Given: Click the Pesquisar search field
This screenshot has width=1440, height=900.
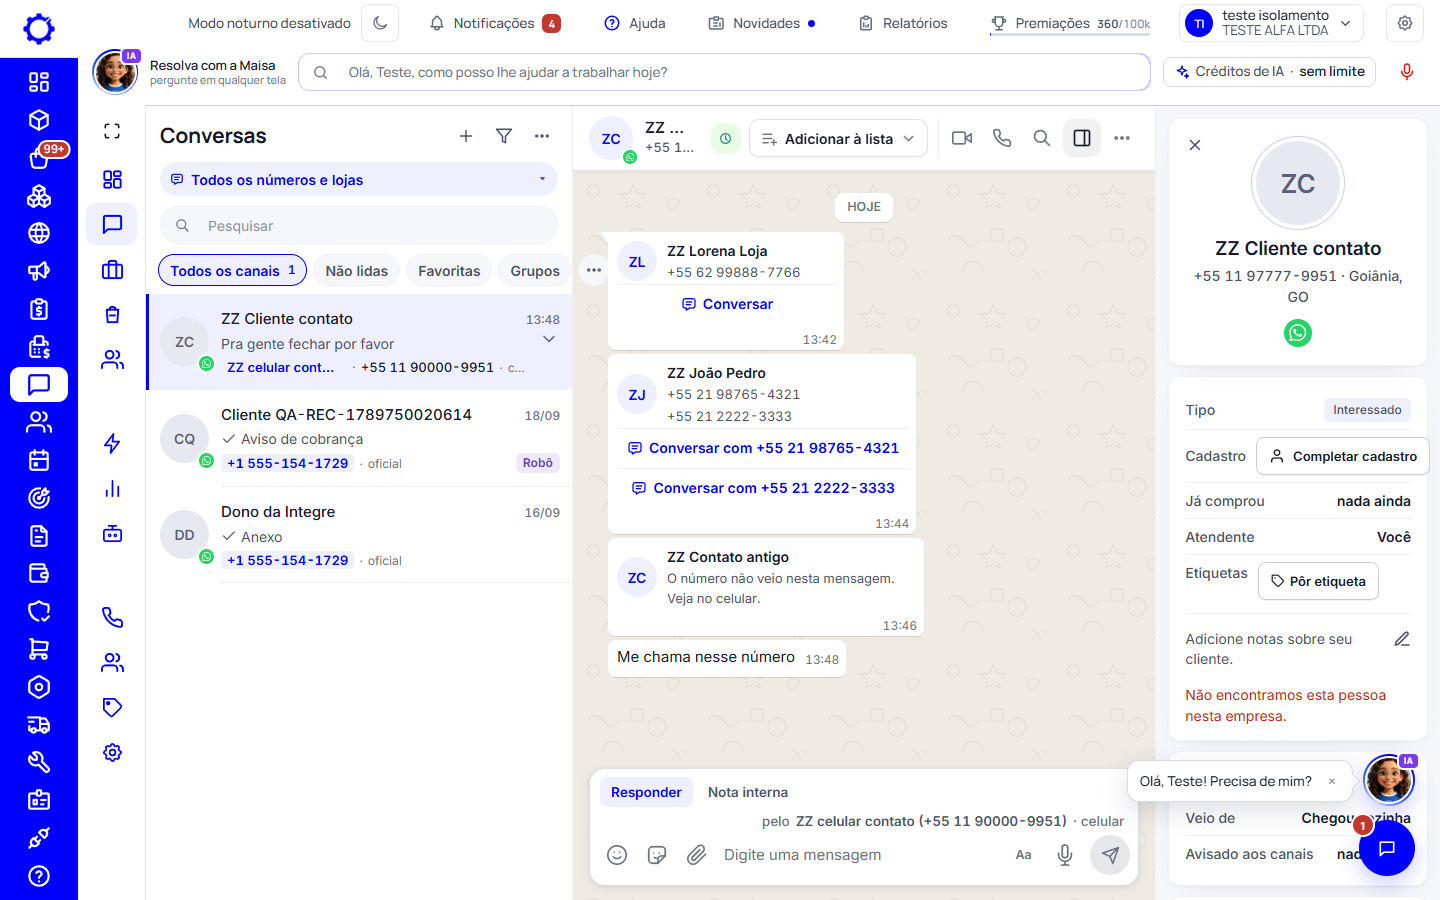Looking at the screenshot, I should click(x=358, y=226).
